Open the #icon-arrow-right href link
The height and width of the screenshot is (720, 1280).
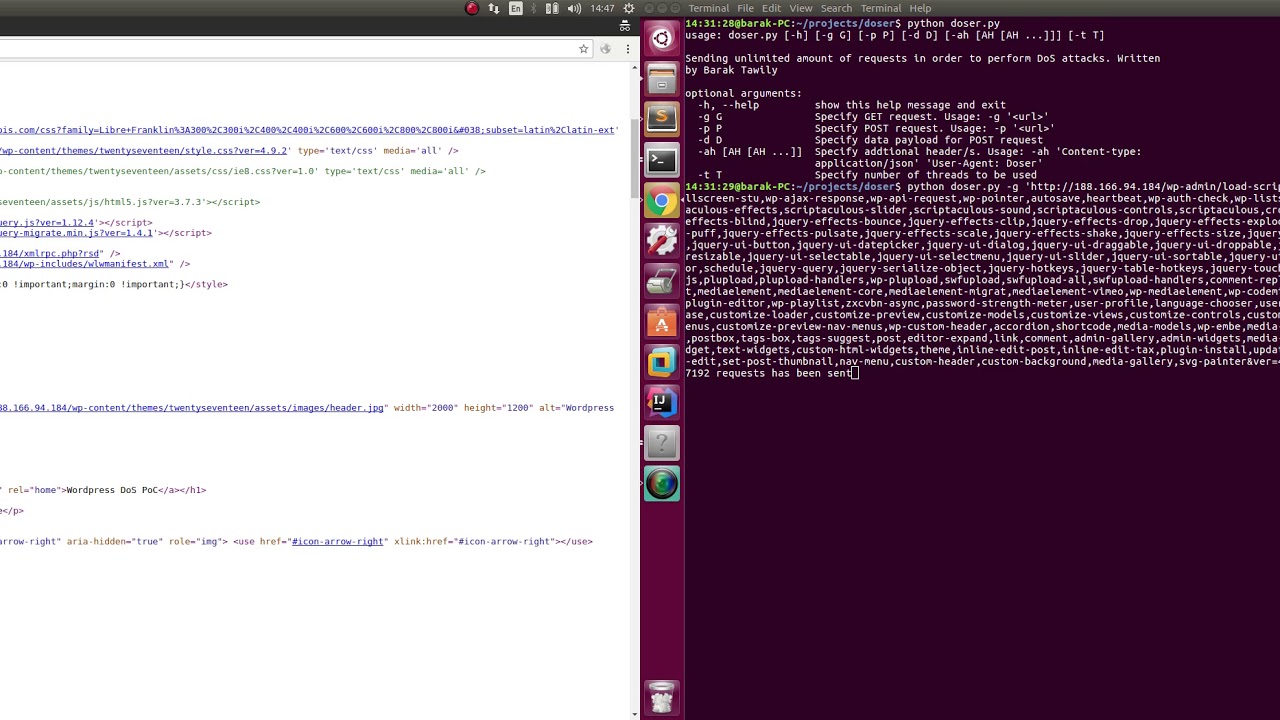(x=338, y=542)
